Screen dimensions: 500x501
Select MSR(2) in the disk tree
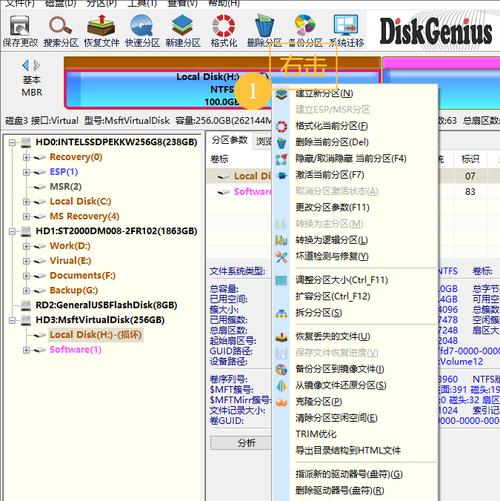pyautogui.click(x=66, y=187)
